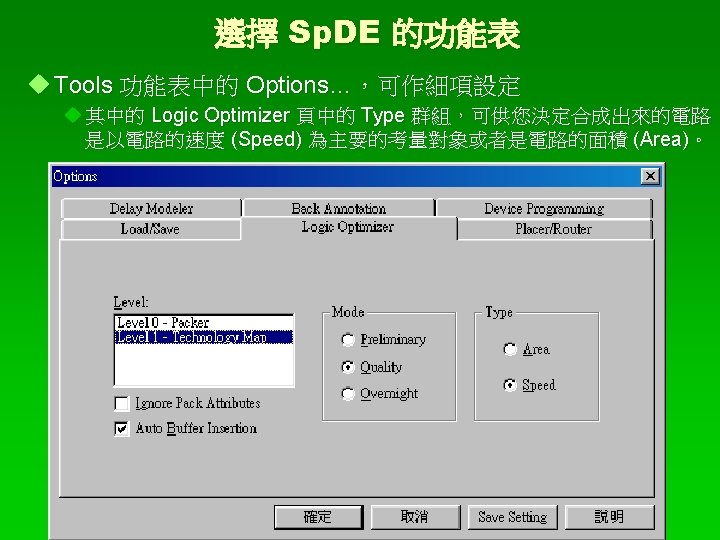This screenshot has width=720, height=540.
Task: Select the Load/Save tab
Action: coord(150,229)
